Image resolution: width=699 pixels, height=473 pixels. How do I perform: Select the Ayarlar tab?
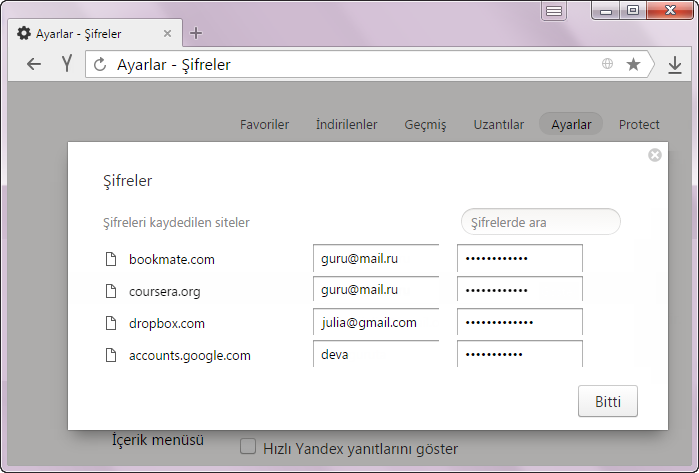571,124
